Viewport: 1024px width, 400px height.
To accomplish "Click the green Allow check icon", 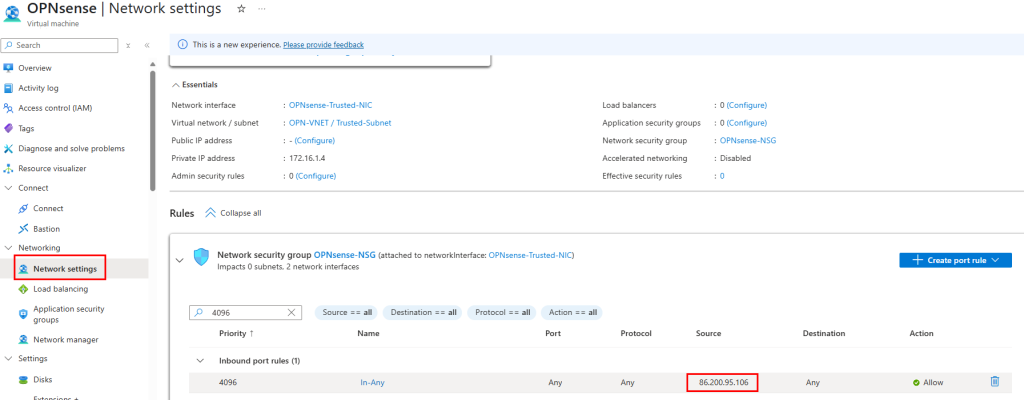I will pos(916,382).
